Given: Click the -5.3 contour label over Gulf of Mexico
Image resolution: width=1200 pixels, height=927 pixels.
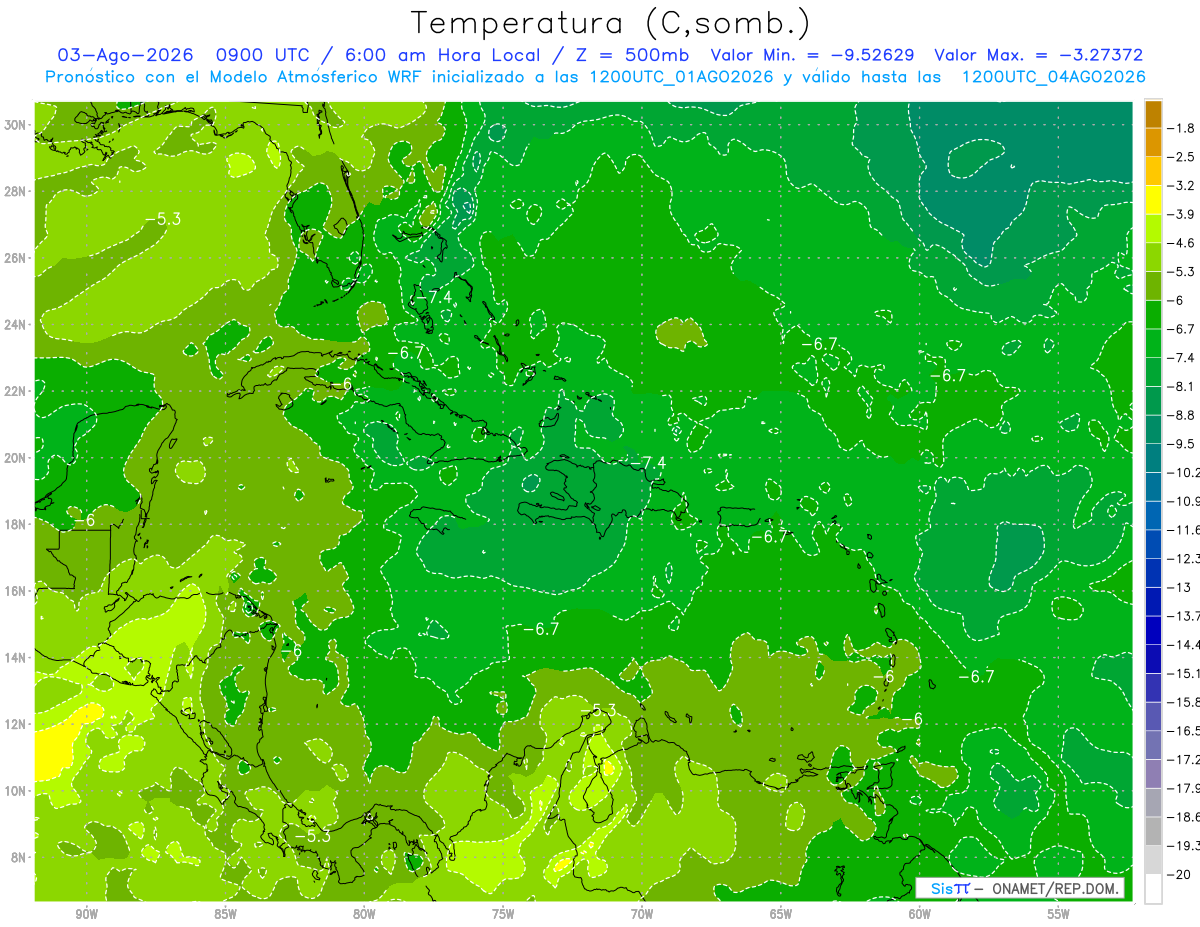Looking at the screenshot, I should (x=162, y=218).
